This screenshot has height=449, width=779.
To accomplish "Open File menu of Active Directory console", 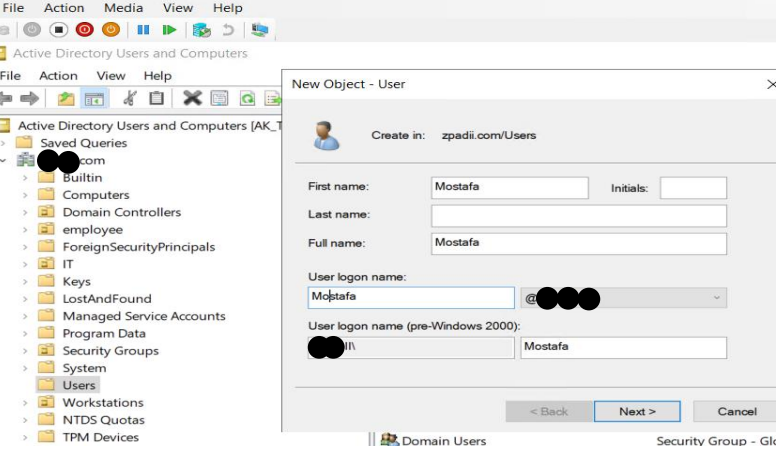I will (10, 75).
